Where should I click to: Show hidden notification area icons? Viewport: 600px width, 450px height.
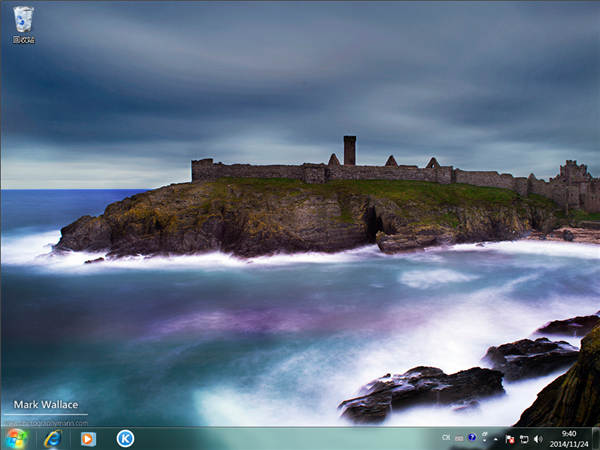(x=496, y=438)
